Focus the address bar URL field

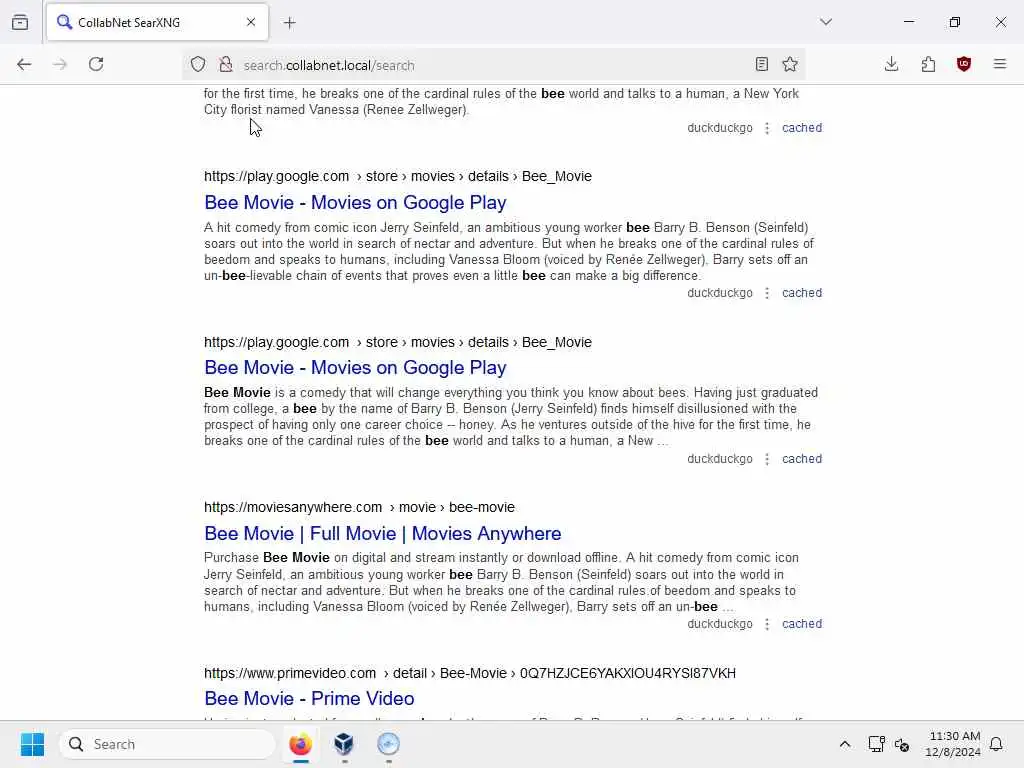click(x=493, y=65)
